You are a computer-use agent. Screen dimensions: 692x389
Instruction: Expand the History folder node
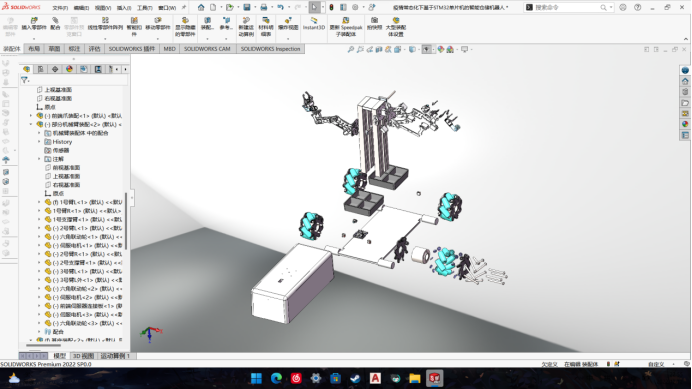click(x=39, y=142)
